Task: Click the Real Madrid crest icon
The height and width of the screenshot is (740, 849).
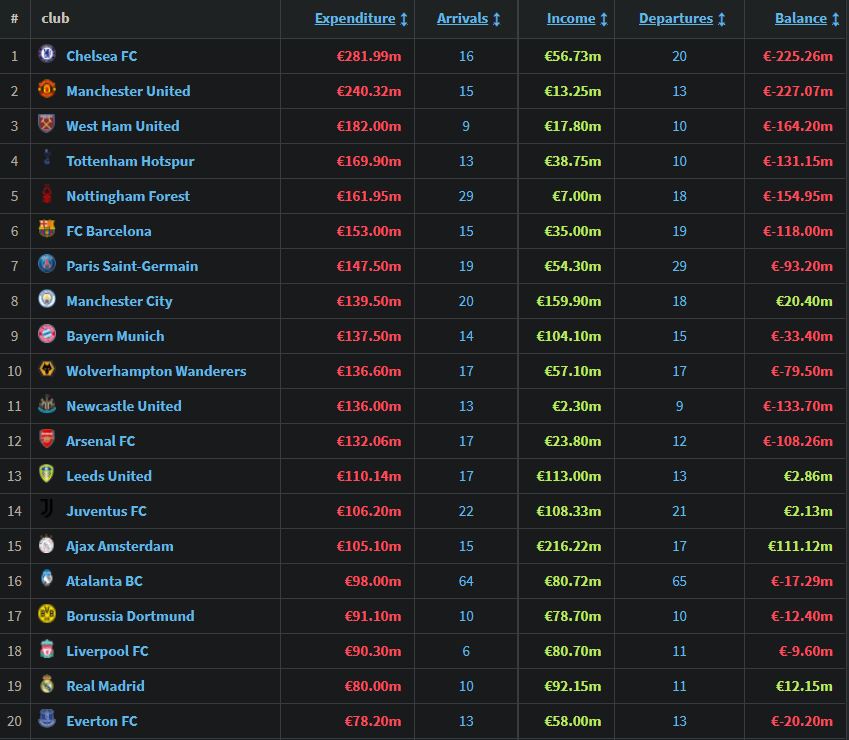Action: [x=47, y=686]
